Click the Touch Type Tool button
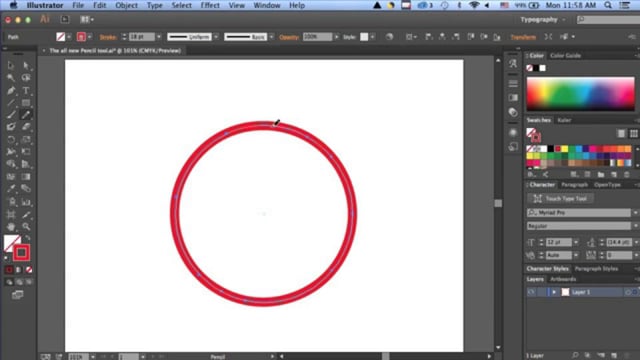Viewport: 640px width, 360px height. pos(560,199)
